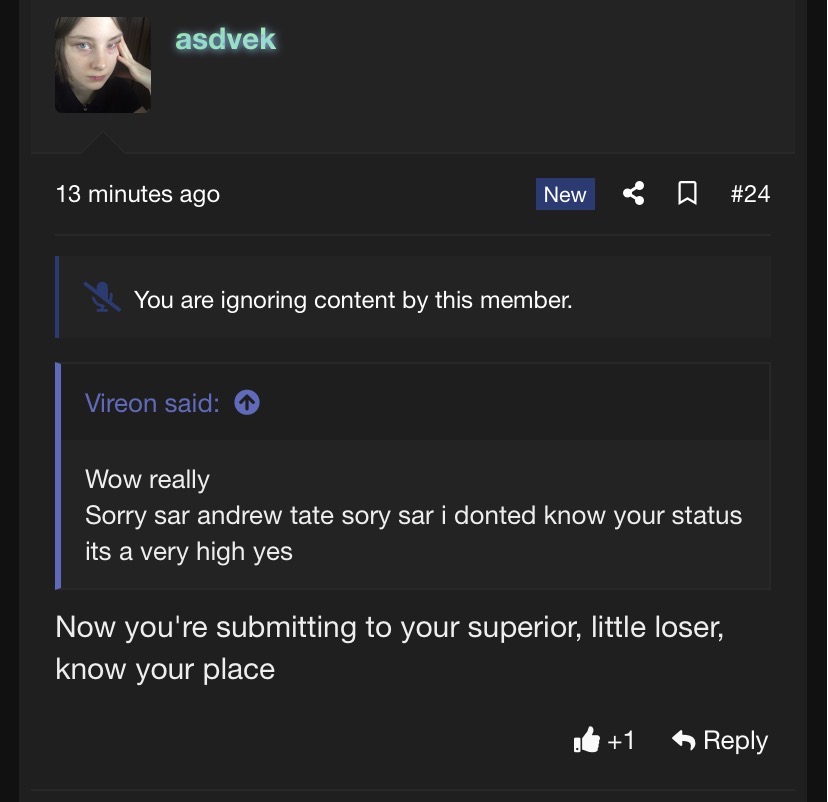Click the New badge on the post
Screen dimensions: 828x802
point(565,194)
